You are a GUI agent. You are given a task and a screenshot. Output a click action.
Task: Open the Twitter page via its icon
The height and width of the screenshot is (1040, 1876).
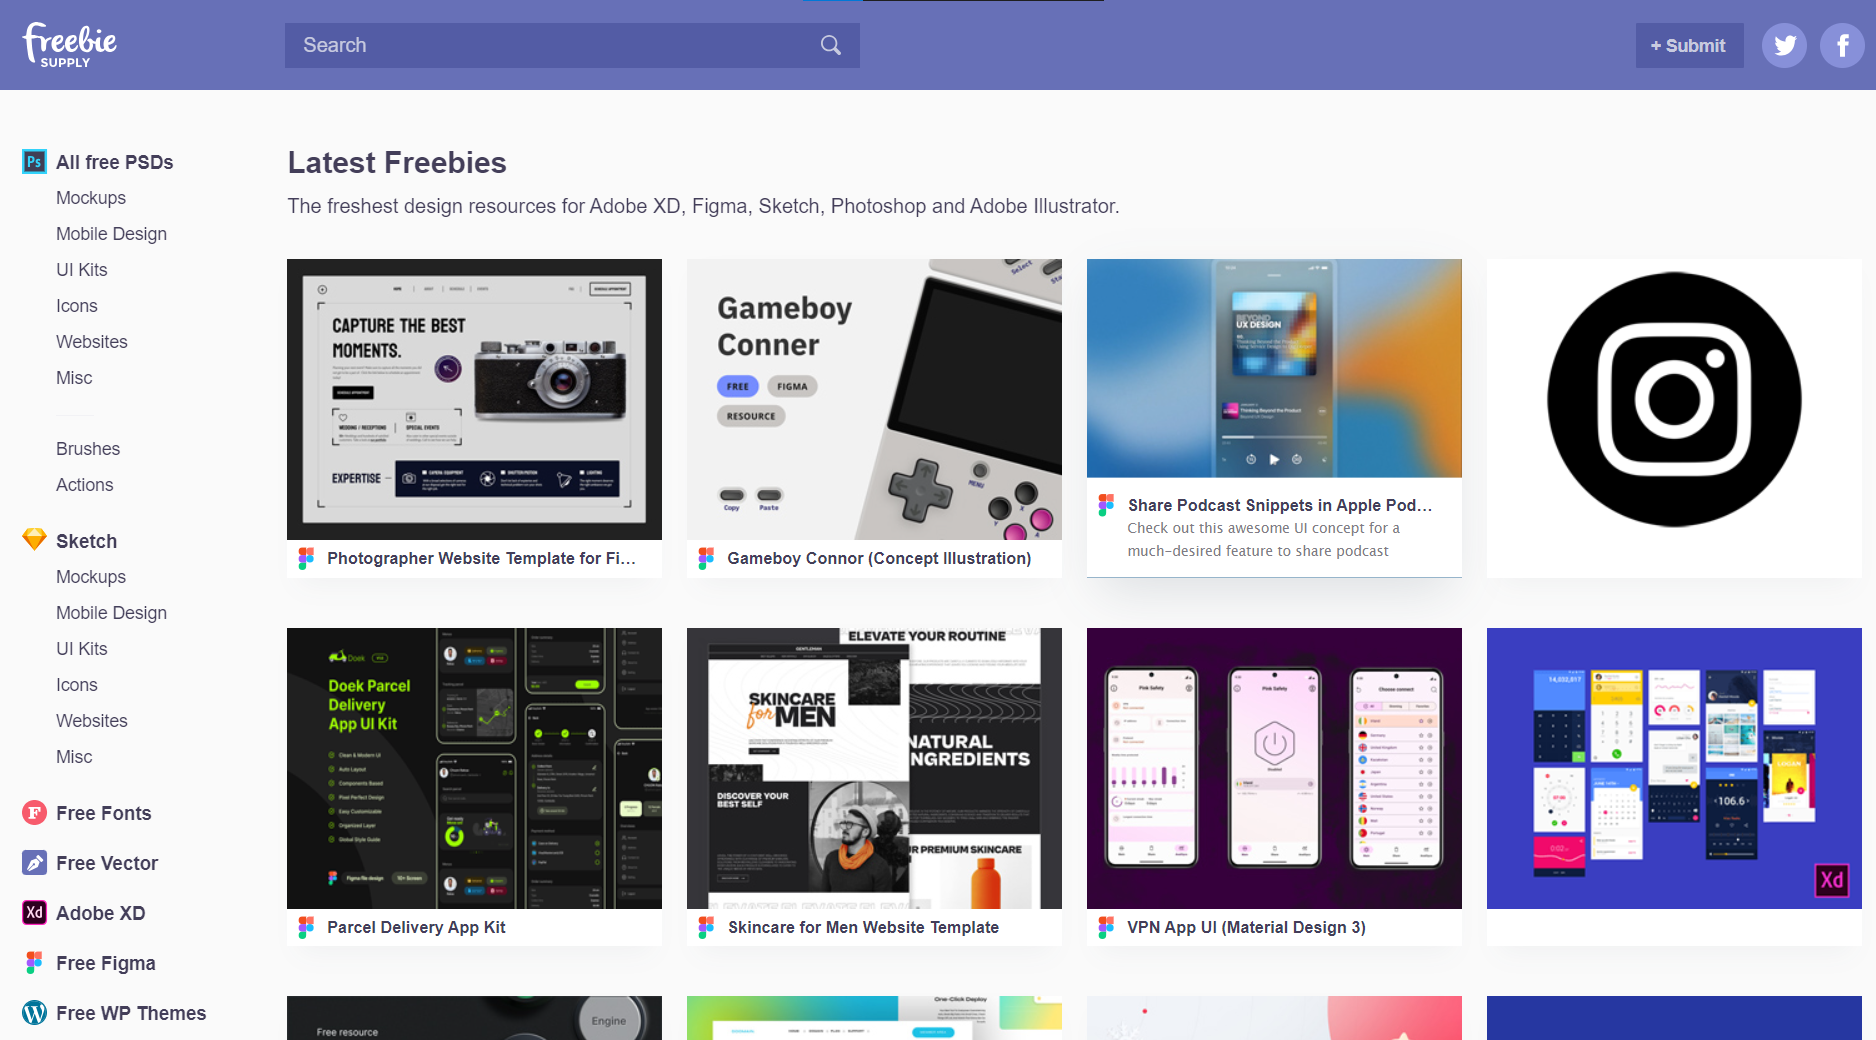coord(1784,44)
